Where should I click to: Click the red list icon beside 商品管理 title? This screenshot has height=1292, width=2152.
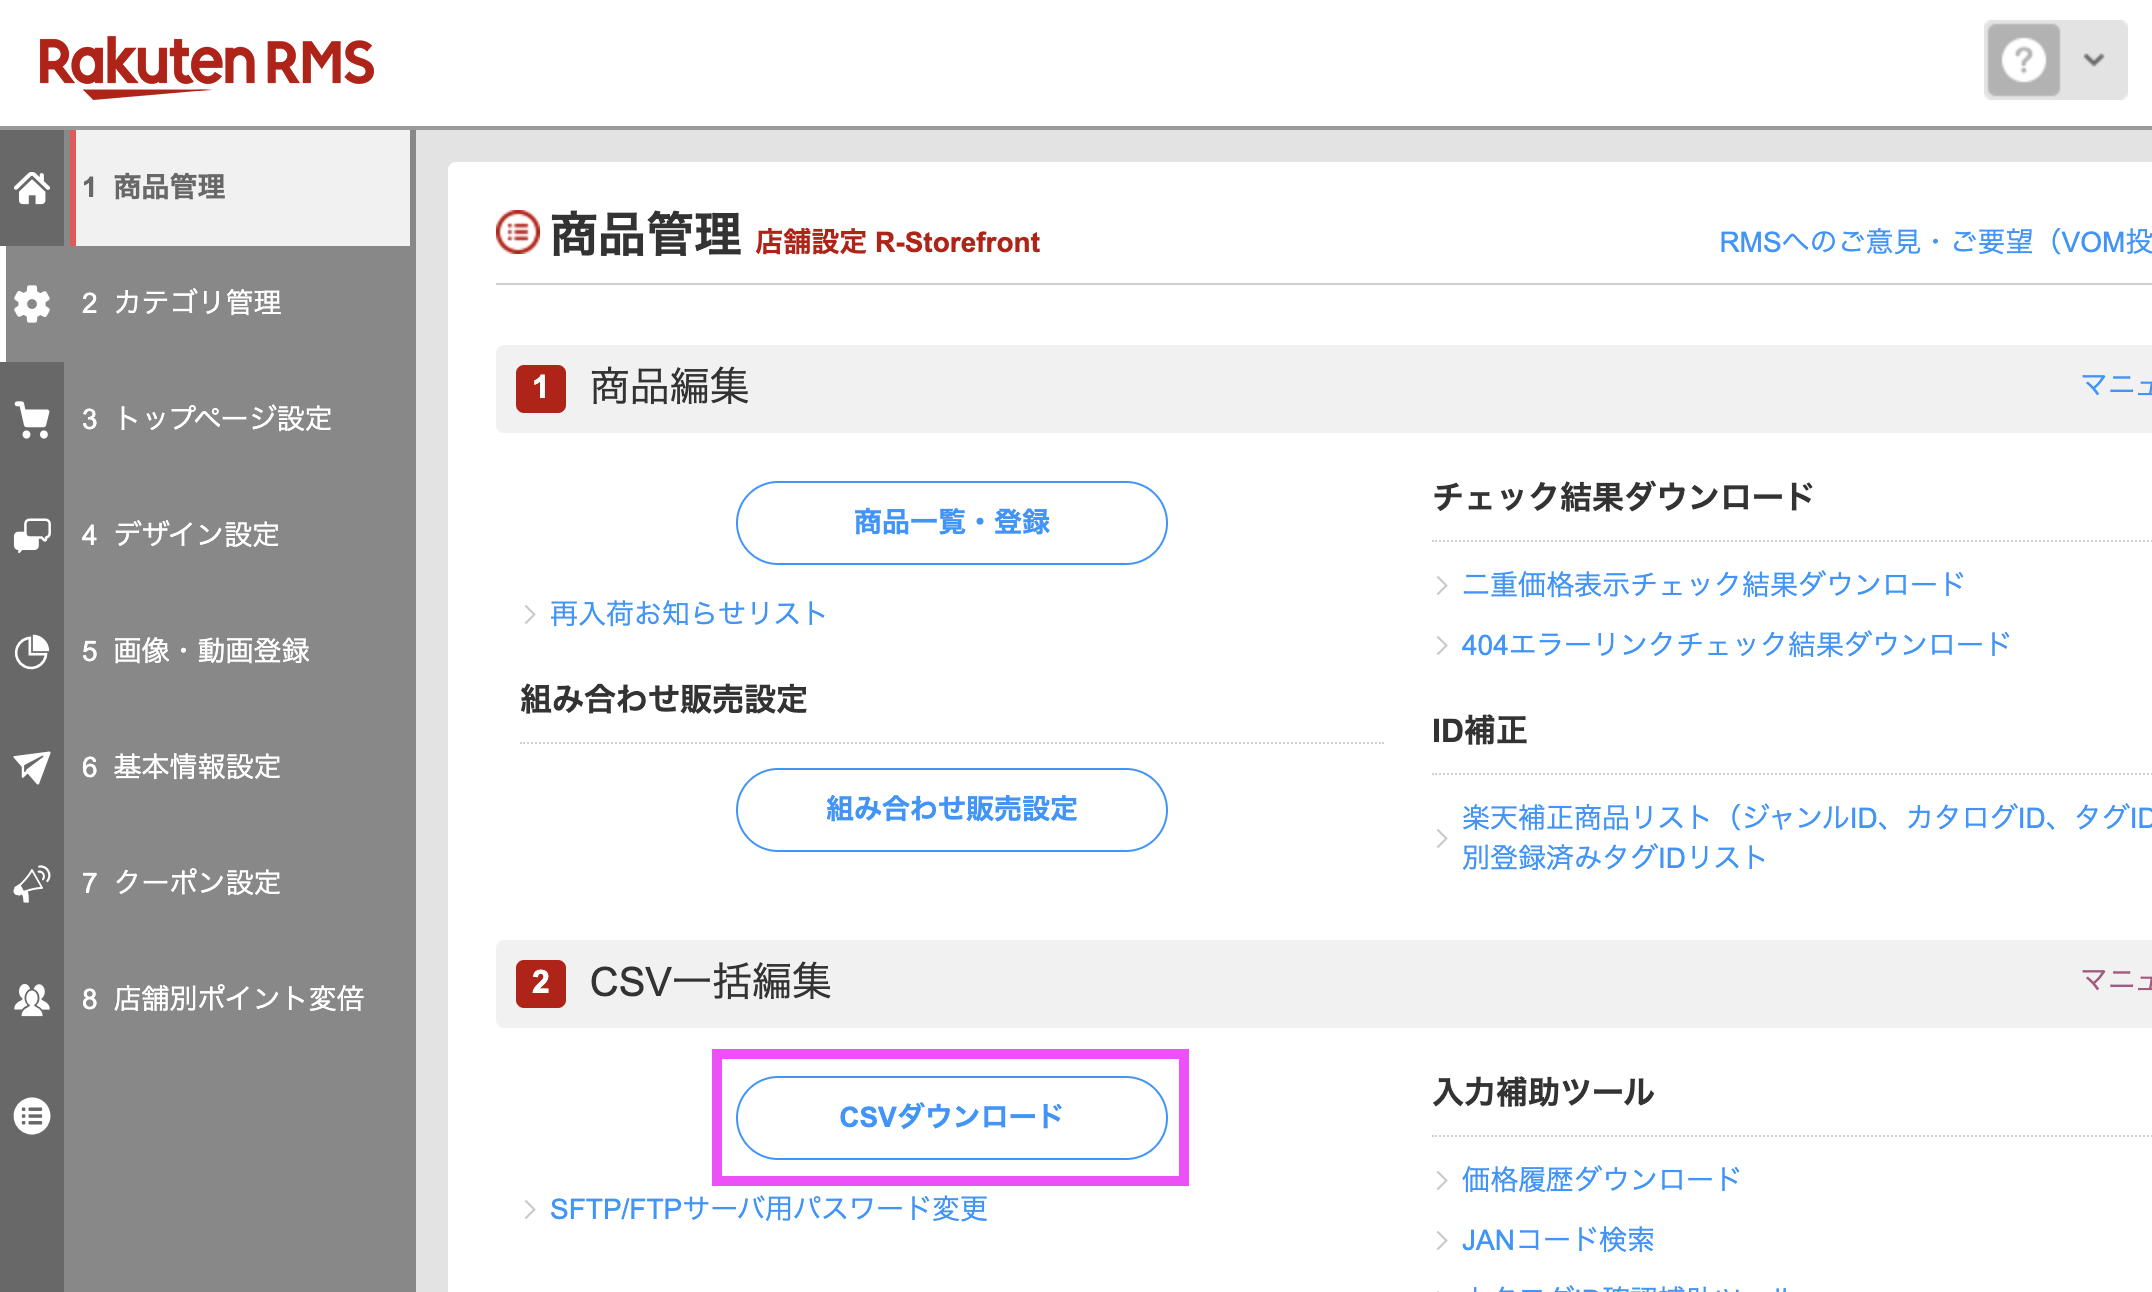tap(518, 233)
